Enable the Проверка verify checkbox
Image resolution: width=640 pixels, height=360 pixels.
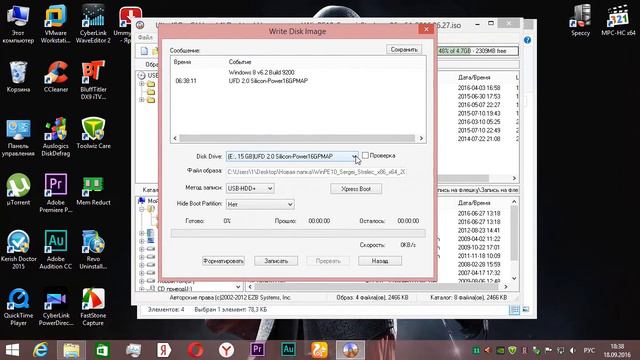pos(365,155)
